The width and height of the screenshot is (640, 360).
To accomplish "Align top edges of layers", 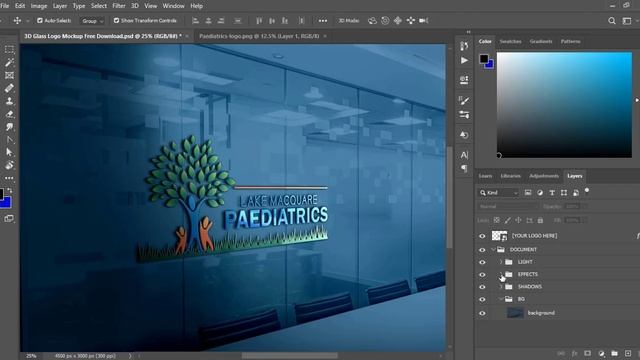I will 259,20.
